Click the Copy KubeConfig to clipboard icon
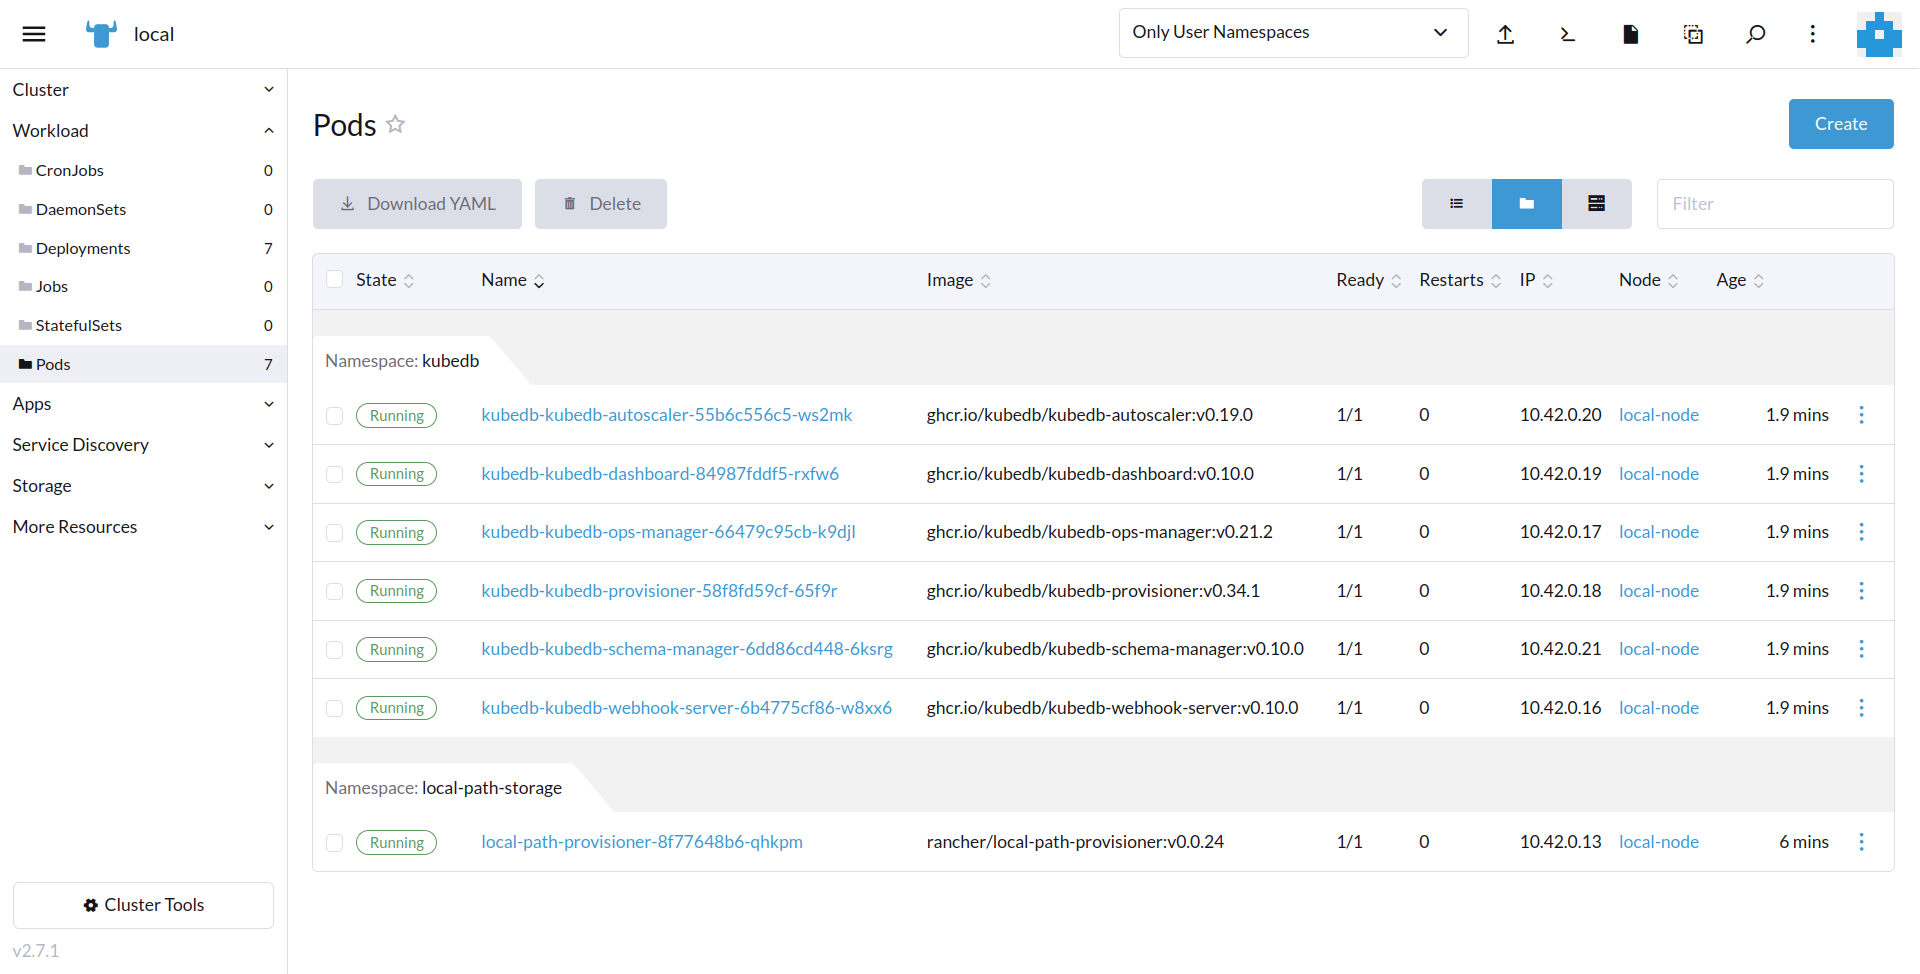1920x974 pixels. tap(1693, 34)
